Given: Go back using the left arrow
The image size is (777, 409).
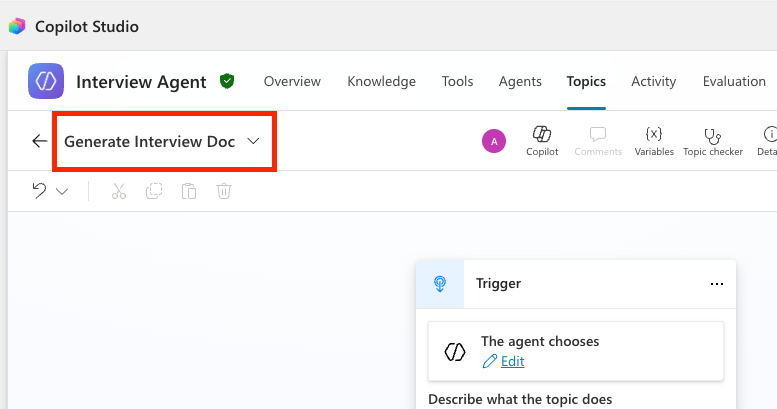Looking at the screenshot, I should [40, 141].
